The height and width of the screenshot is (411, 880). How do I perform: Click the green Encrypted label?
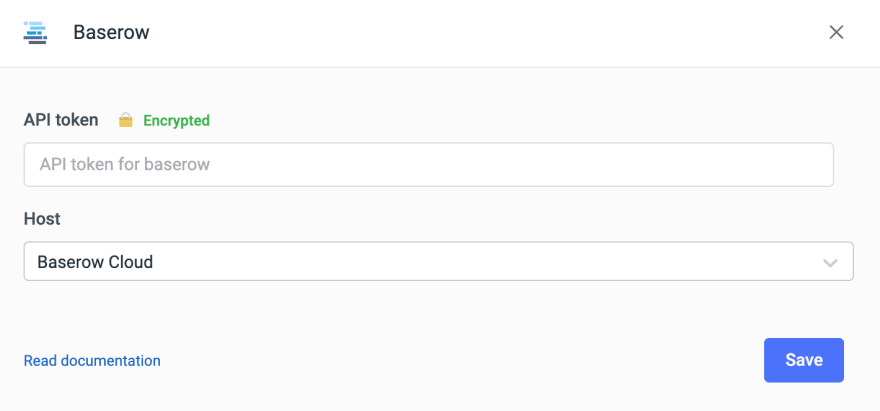tap(176, 120)
